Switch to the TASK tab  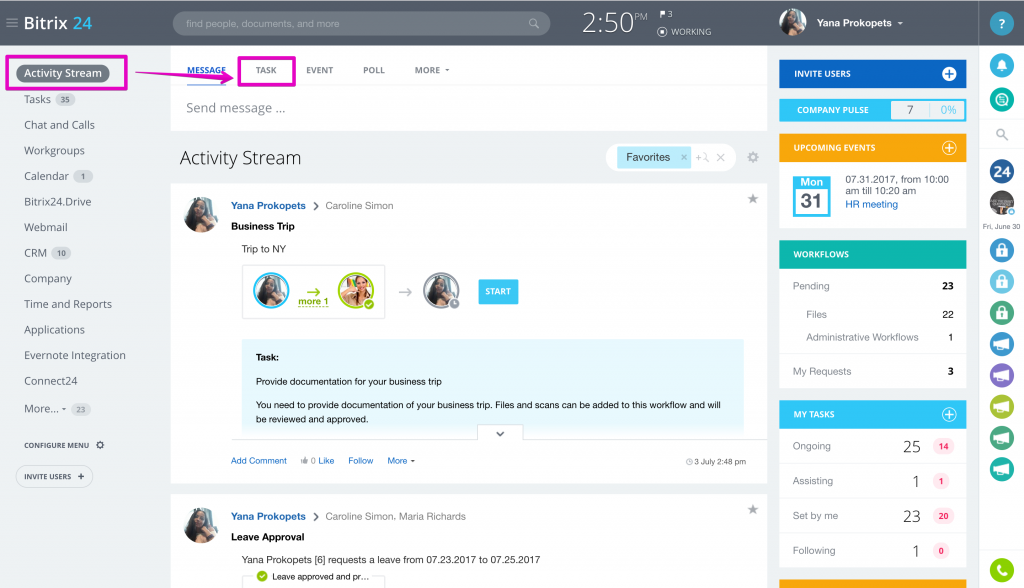[x=266, y=70]
